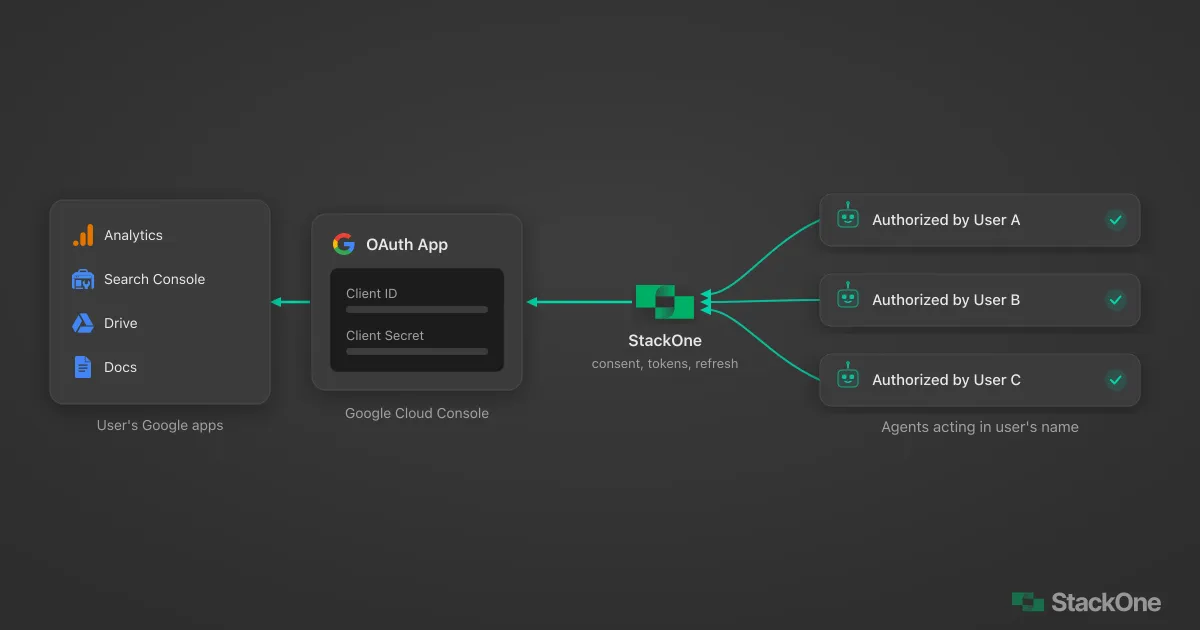Viewport: 1200px width, 630px height.
Task: Click the Google Drive triangle icon
Action: [83, 323]
